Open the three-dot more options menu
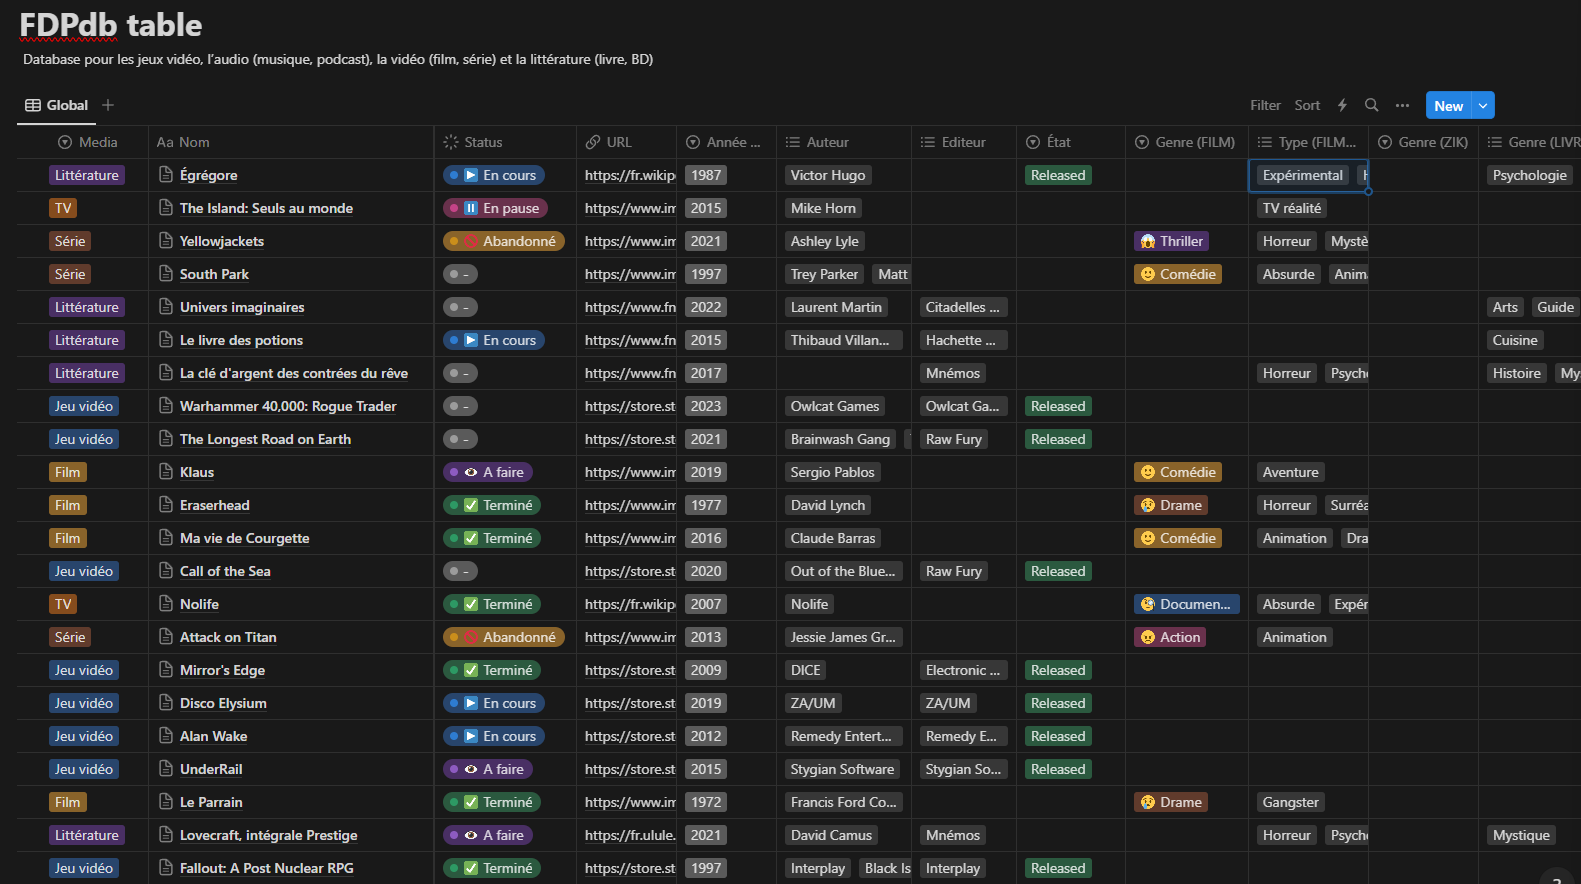Image resolution: width=1581 pixels, height=884 pixels. [x=1402, y=105]
